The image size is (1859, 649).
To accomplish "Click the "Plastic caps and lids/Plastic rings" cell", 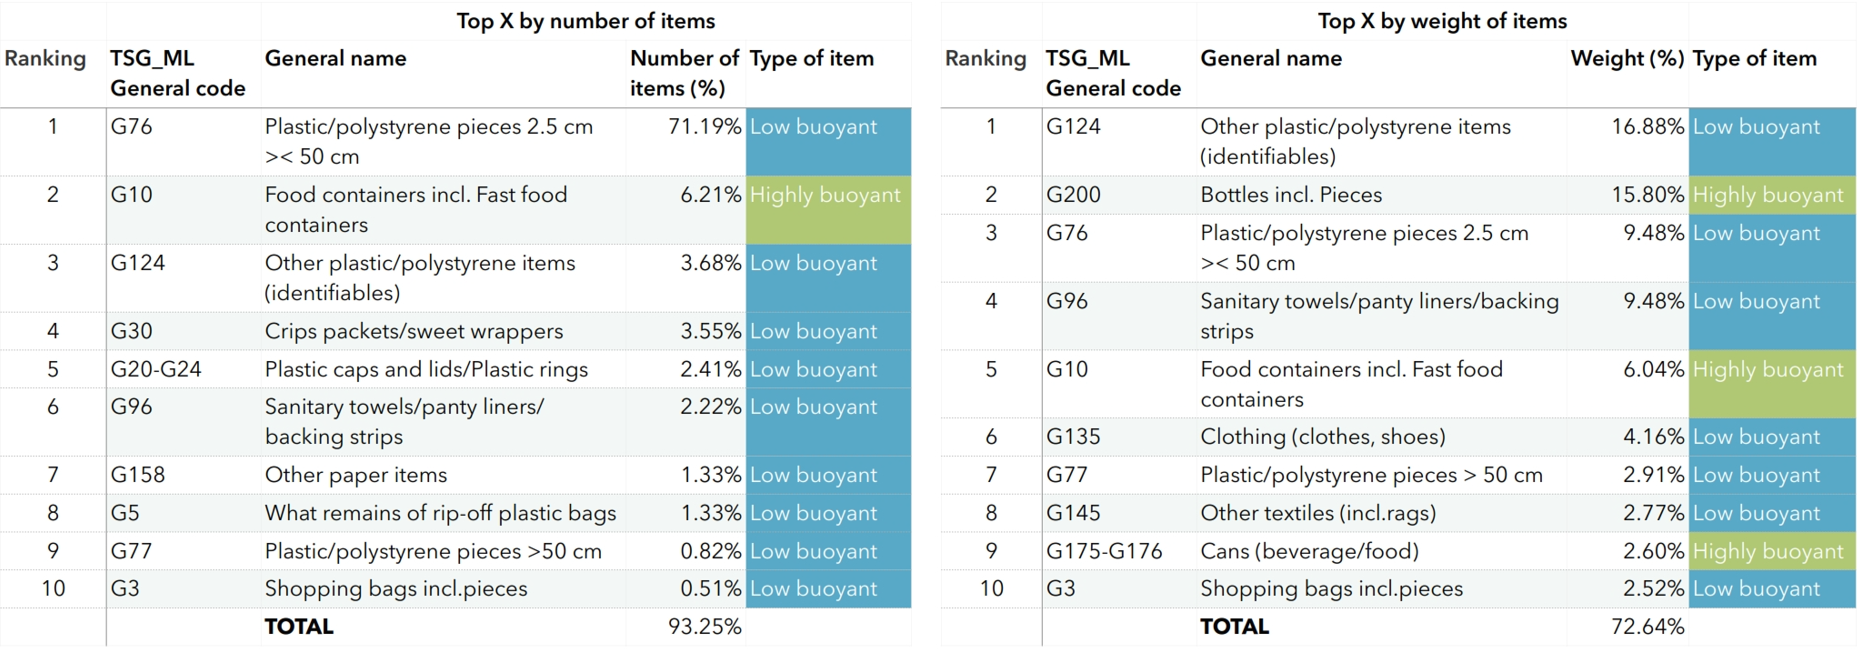I will (x=426, y=369).
